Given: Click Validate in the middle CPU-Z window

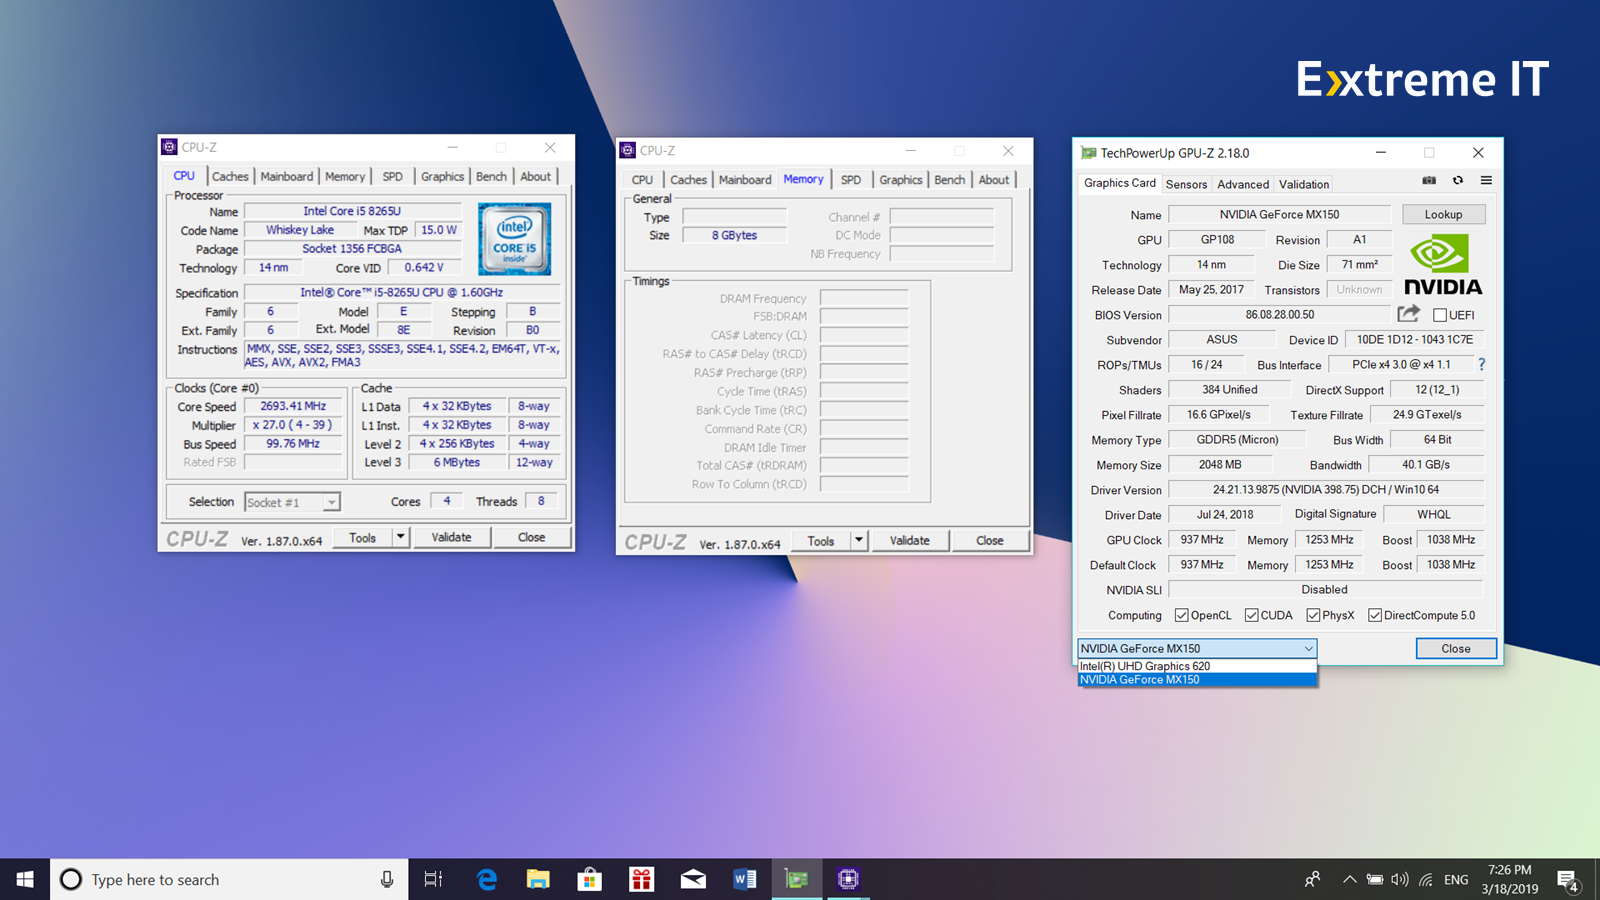Looking at the screenshot, I should [909, 540].
